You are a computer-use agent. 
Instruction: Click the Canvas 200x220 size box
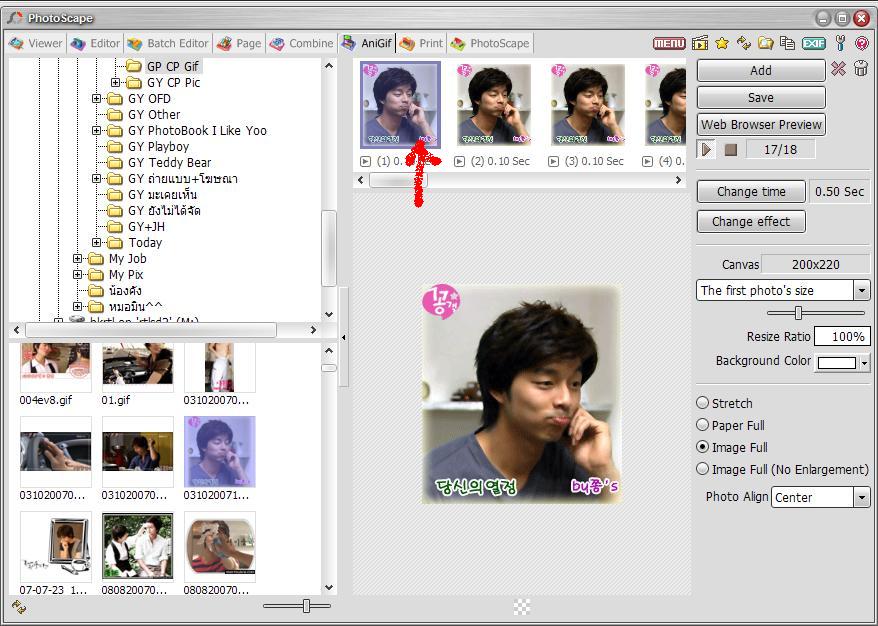(815, 264)
